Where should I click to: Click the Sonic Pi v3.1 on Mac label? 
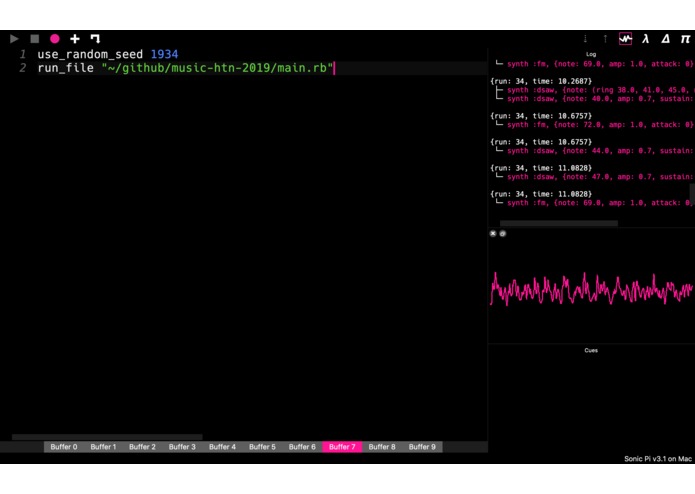[658, 459]
